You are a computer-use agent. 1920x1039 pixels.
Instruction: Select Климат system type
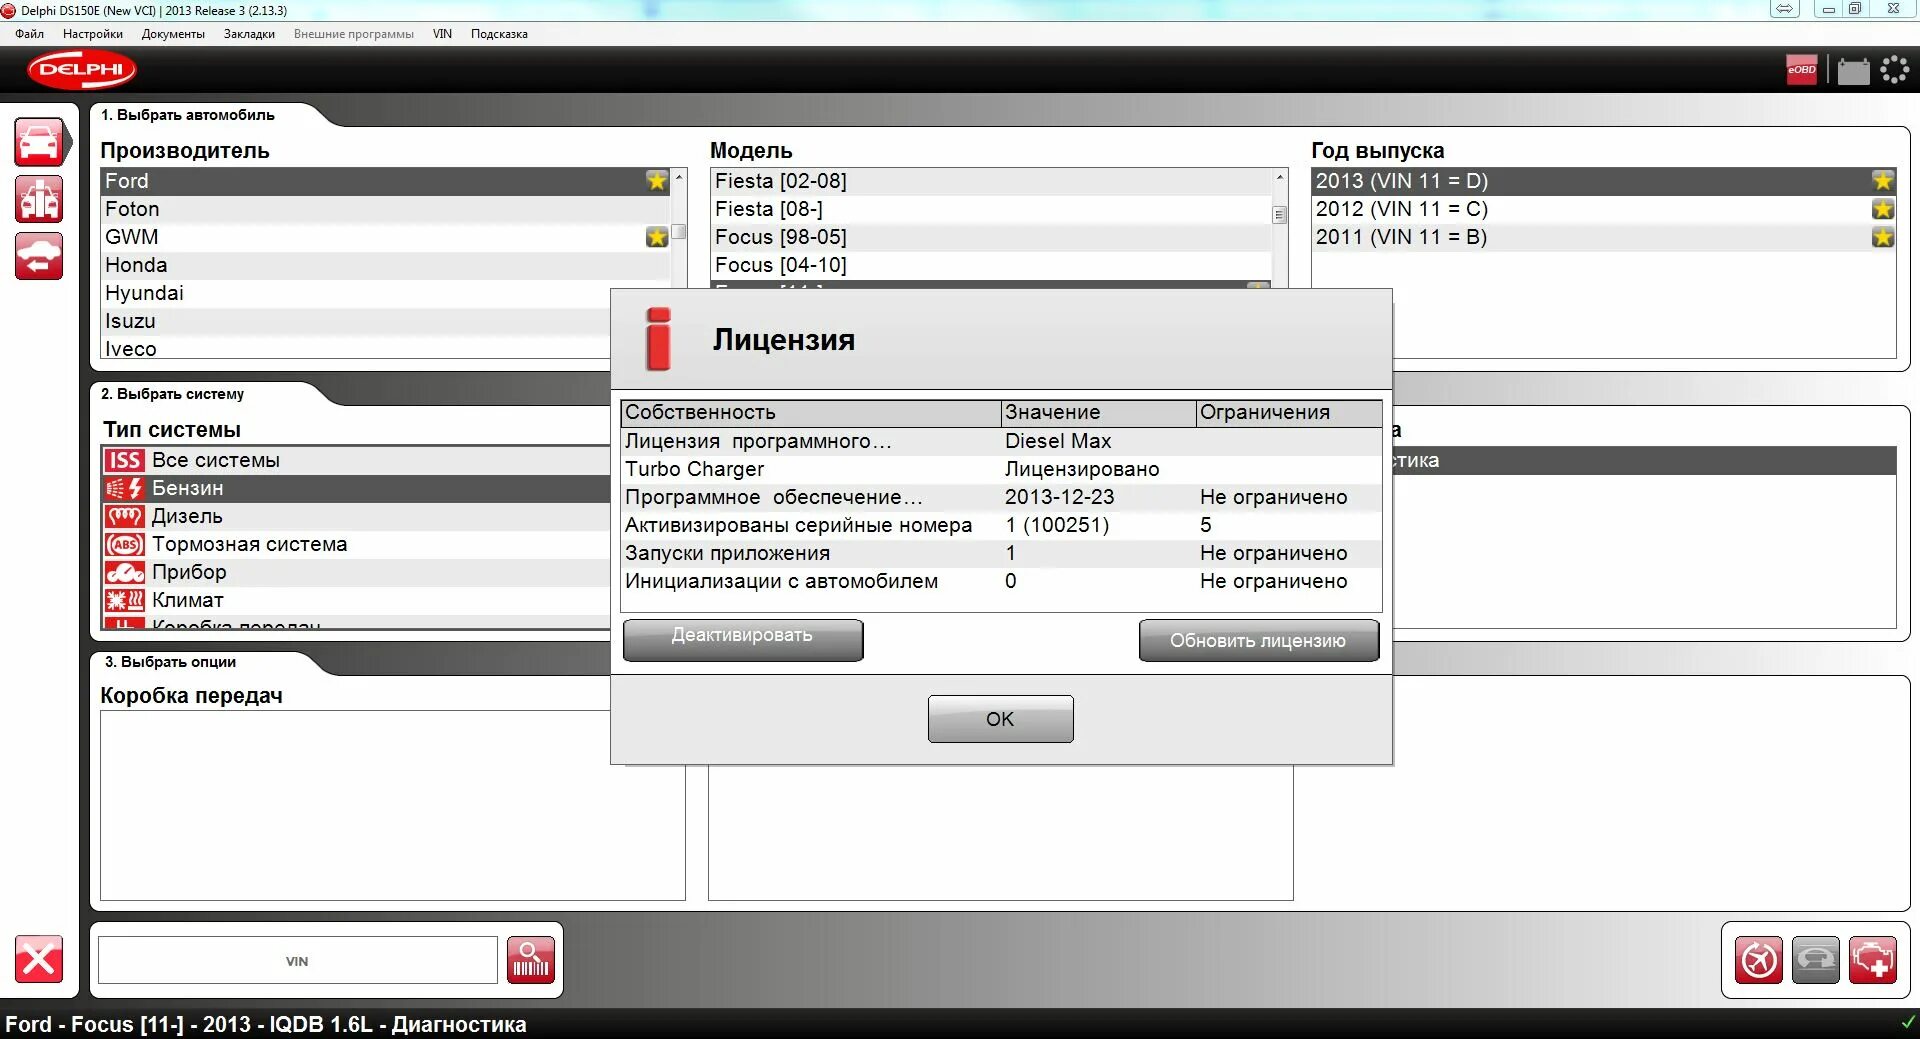[356, 600]
